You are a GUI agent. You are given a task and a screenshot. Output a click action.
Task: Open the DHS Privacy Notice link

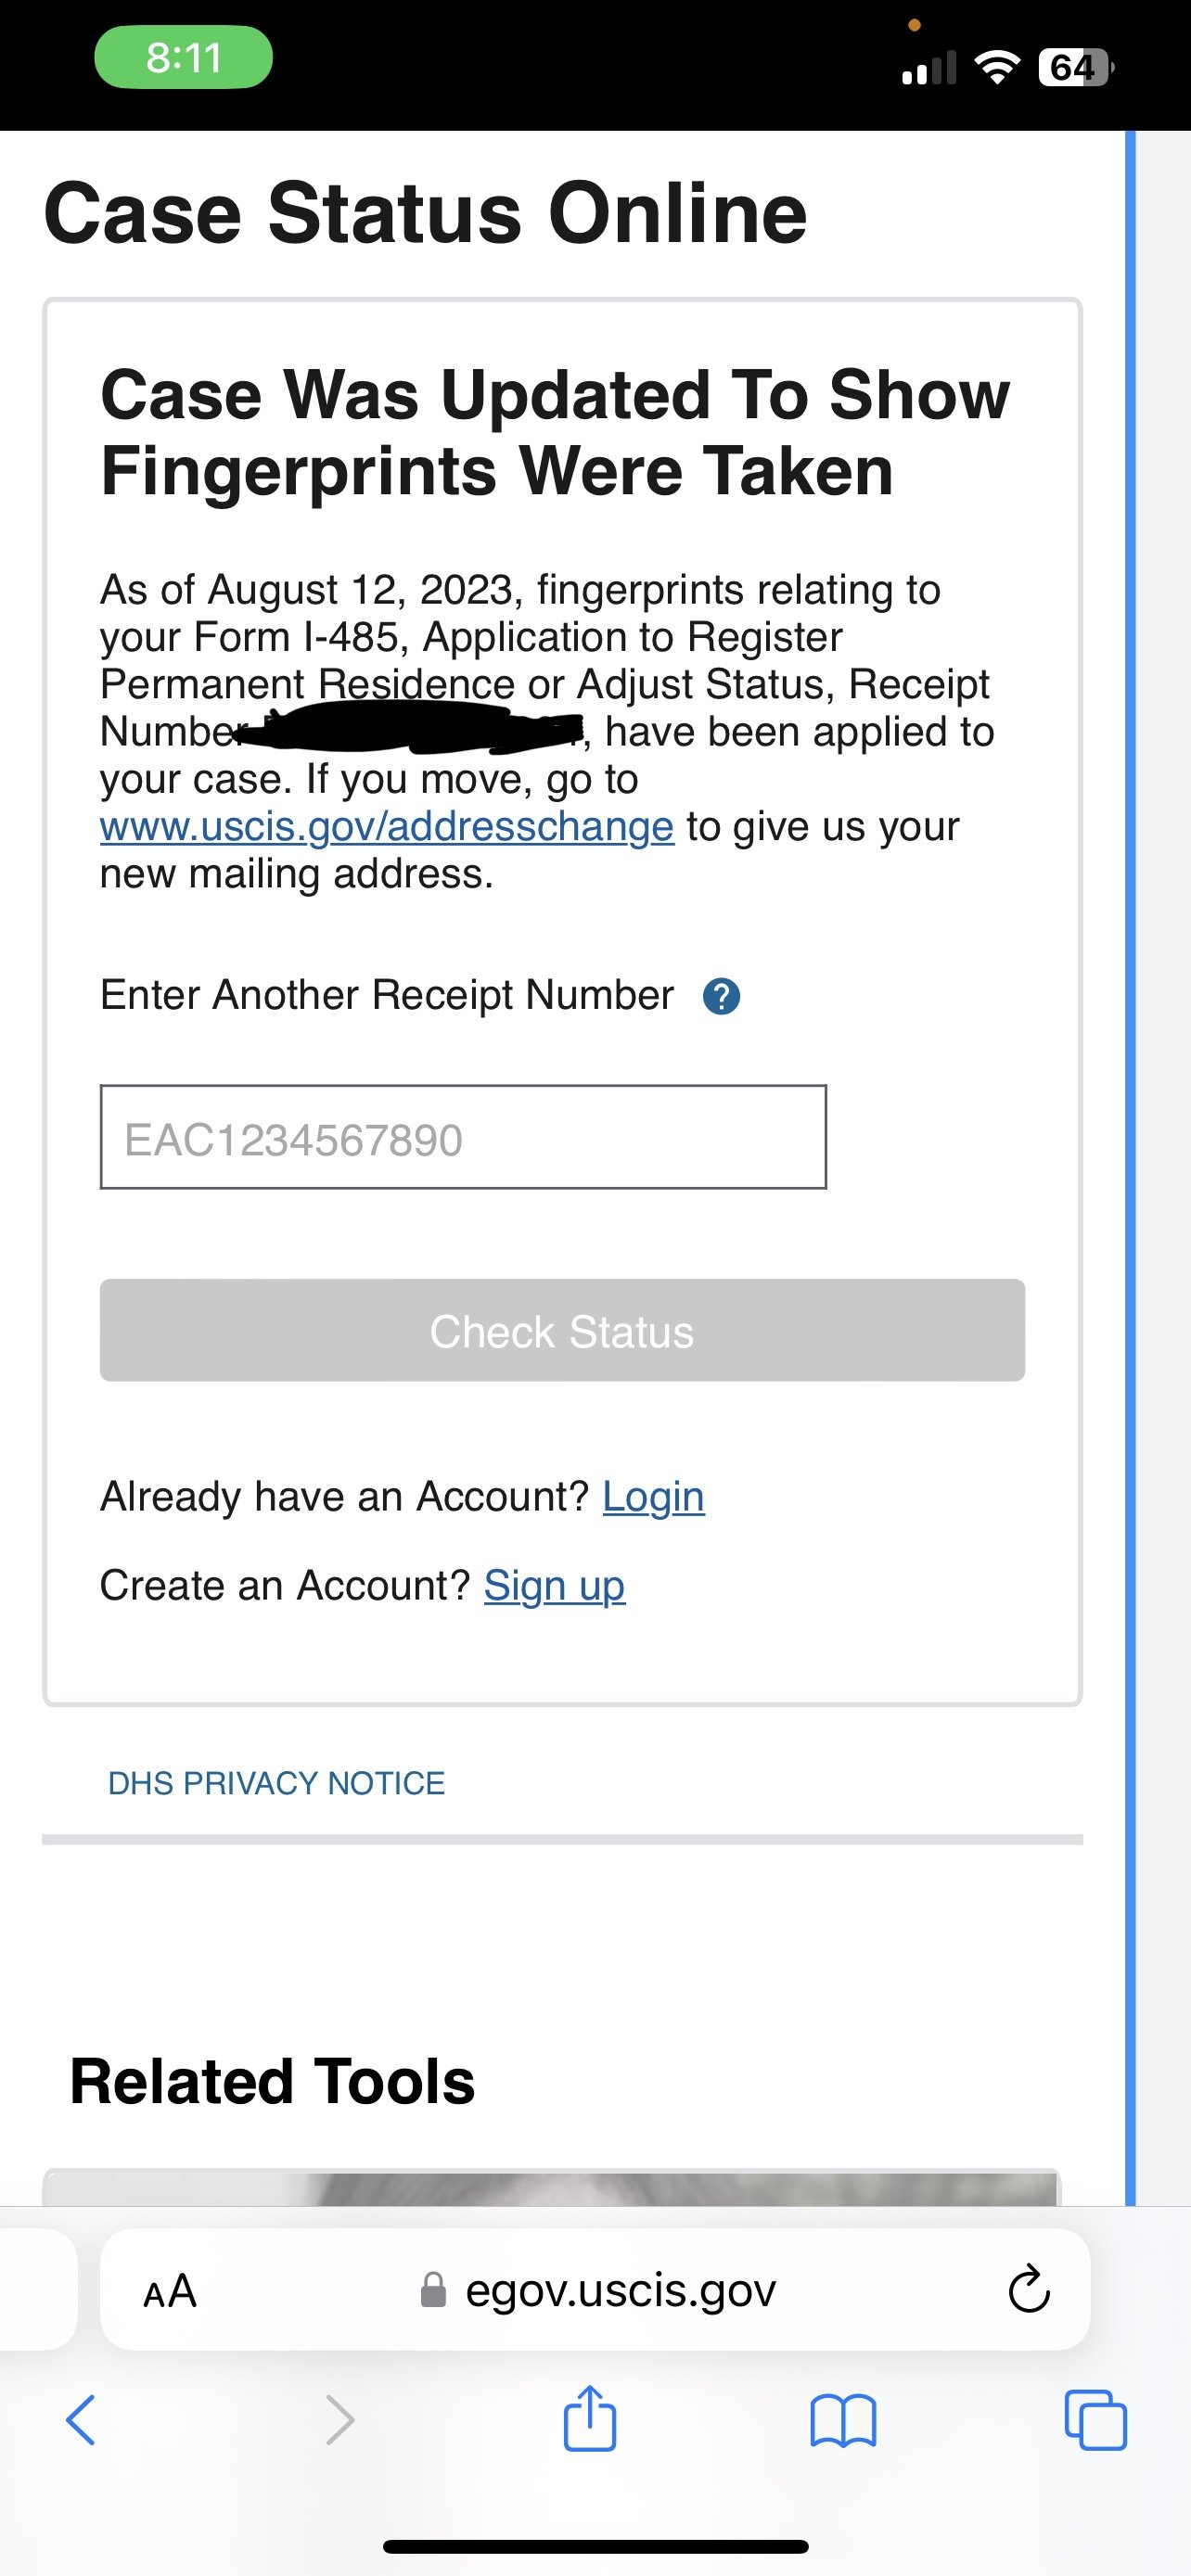tap(276, 1783)
